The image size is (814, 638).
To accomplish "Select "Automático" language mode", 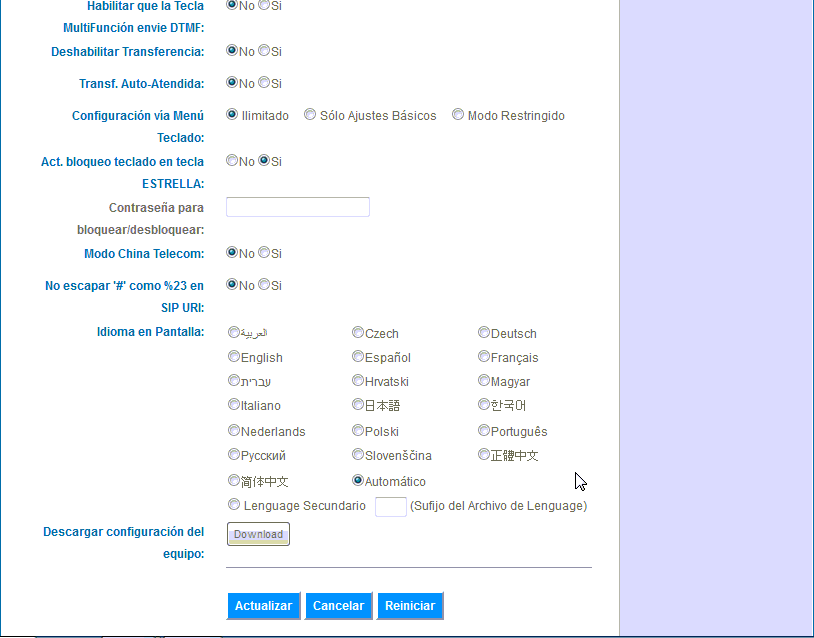I will click(x=357, y=480).
